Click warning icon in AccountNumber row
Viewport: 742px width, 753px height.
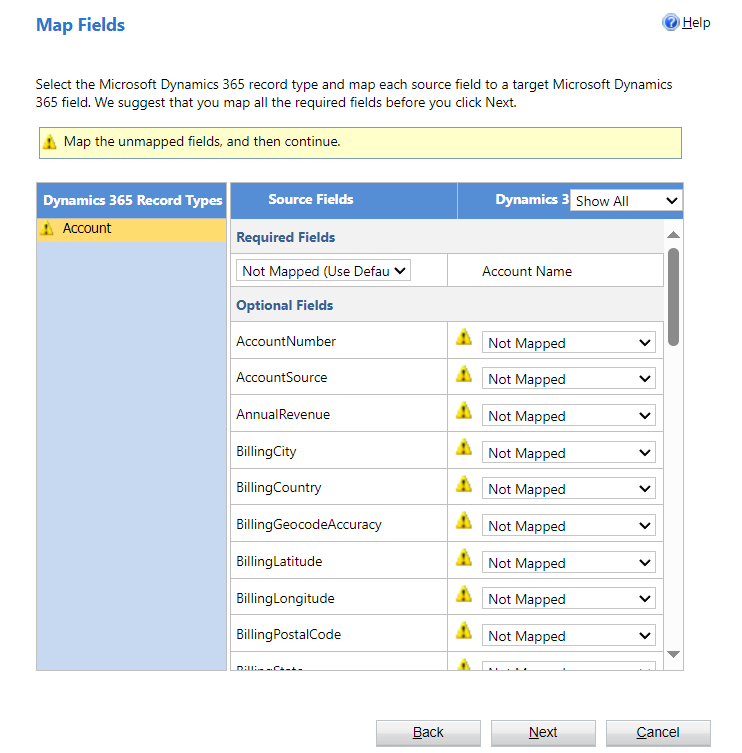coord(463,337)
